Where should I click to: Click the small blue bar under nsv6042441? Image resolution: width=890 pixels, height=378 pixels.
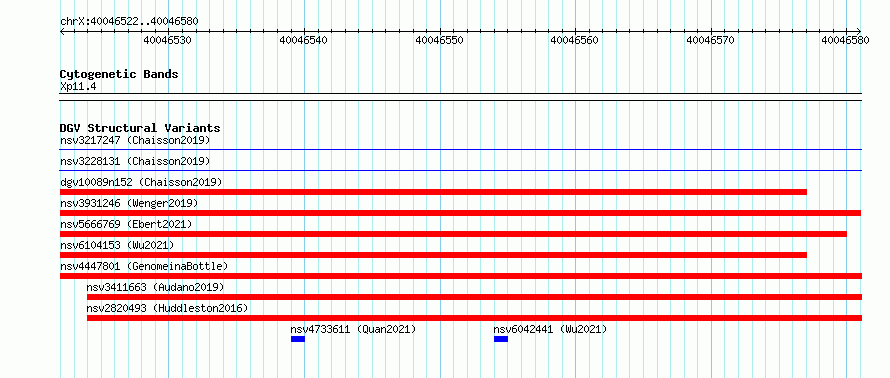[x=501, y=339]
